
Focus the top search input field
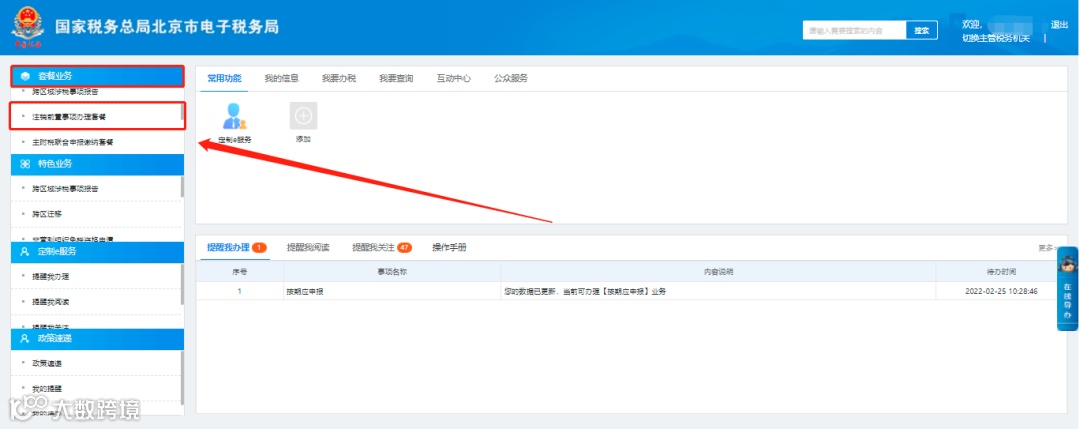pyautogui.click(x=854, y=30)
